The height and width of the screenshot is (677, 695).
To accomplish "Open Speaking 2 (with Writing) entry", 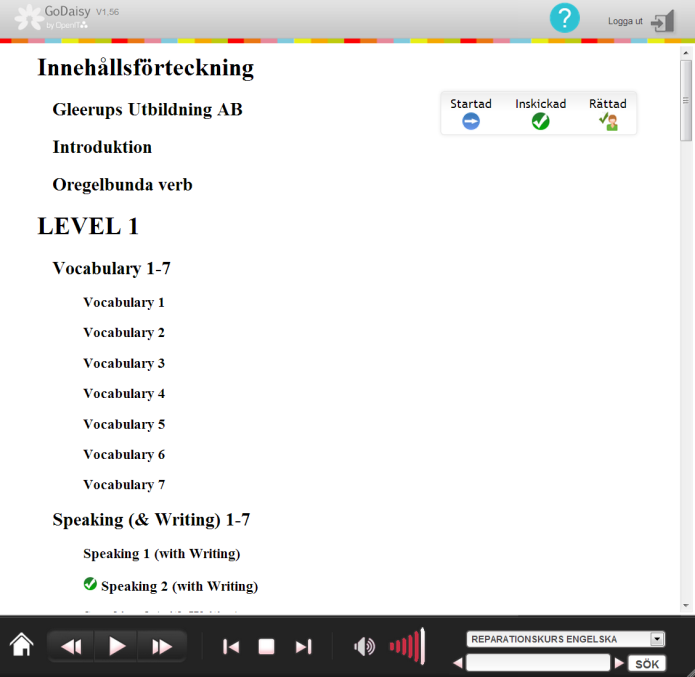I will click(180, 586).
